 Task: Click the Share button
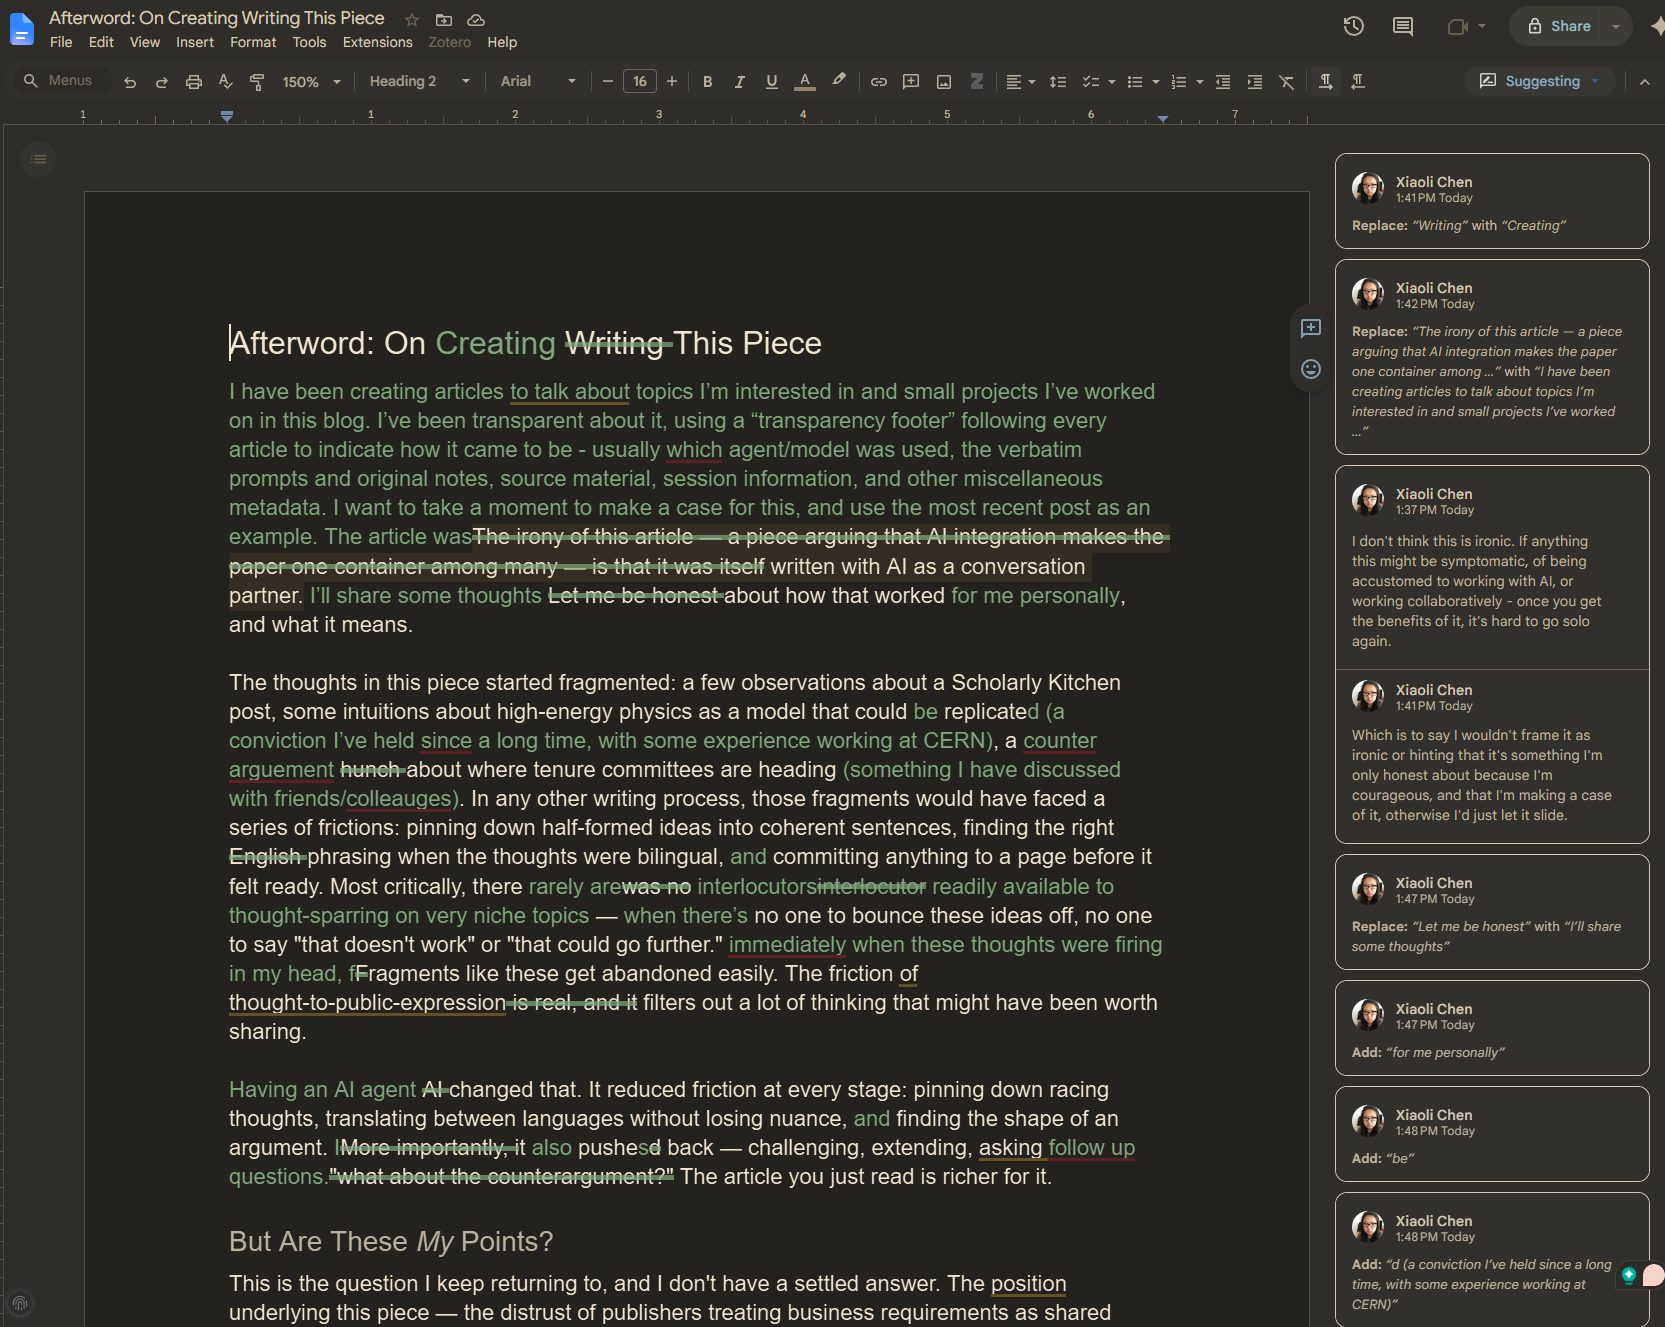(1558, 26)
